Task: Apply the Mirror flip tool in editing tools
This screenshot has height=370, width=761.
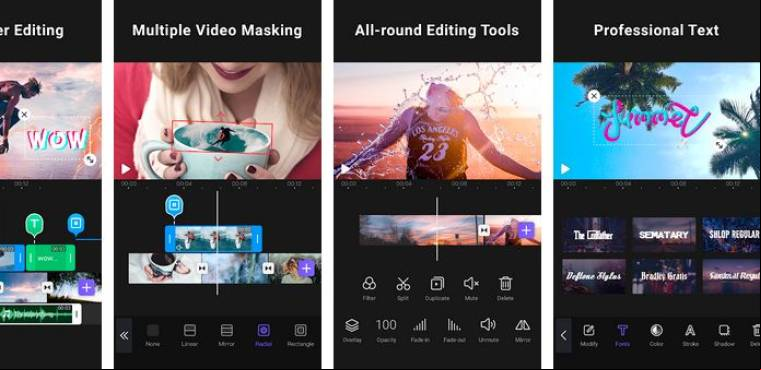Action: coord(522,325)
